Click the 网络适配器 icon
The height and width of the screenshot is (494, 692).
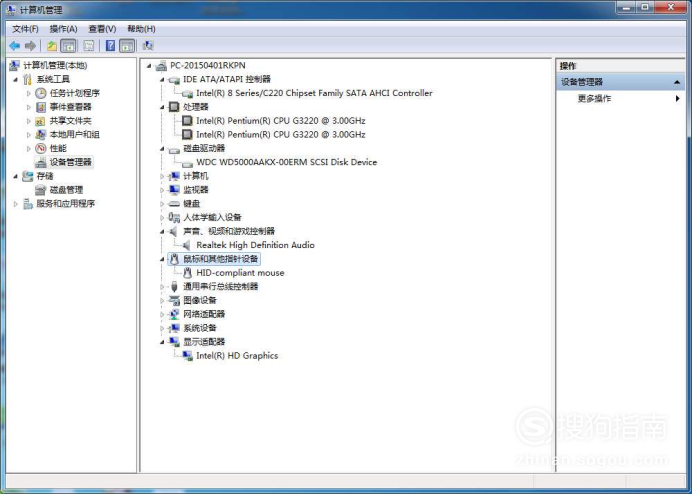coord(174,314)
